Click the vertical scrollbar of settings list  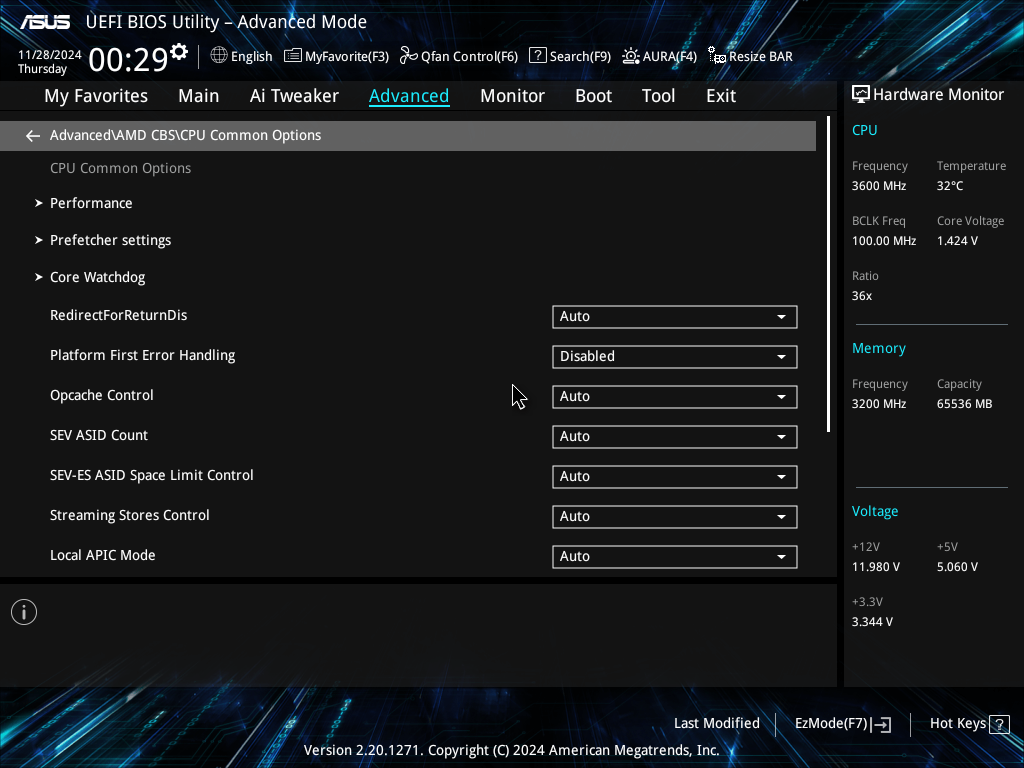tap(829, 275)
